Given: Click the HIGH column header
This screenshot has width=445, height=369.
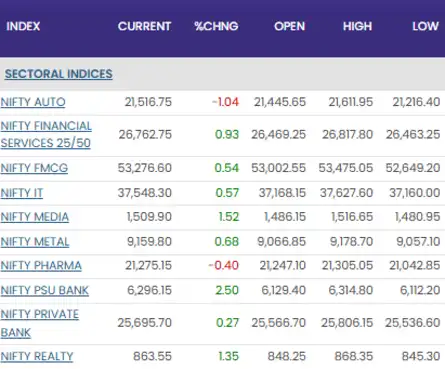Looking at the screenshot, I should 357,26.
